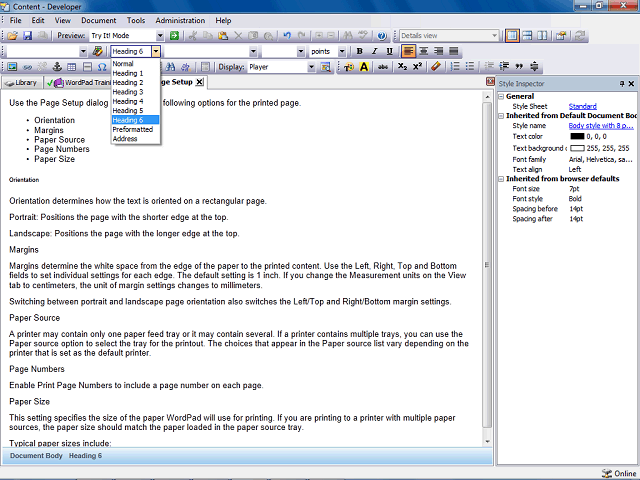
Task: Undo the last action
Action: tap(287, 36)
